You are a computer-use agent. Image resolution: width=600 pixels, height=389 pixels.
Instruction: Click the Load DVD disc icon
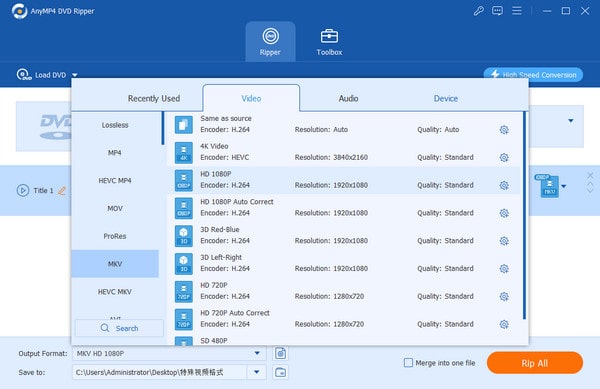(24, 75)
